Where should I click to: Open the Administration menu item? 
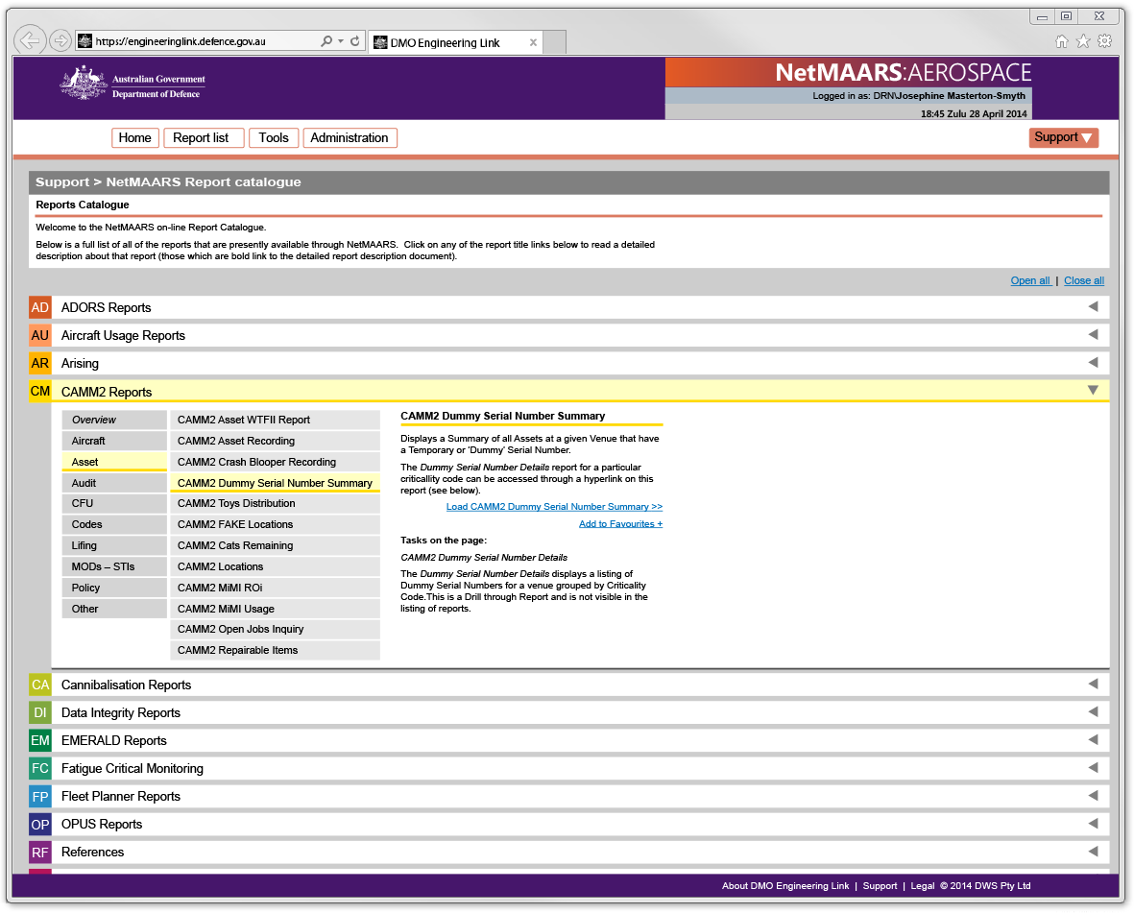349,138
